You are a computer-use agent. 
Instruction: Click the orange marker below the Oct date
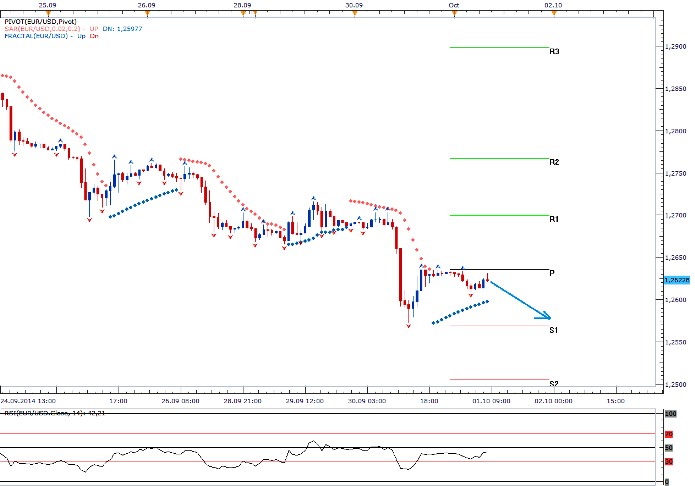(454, 12)
